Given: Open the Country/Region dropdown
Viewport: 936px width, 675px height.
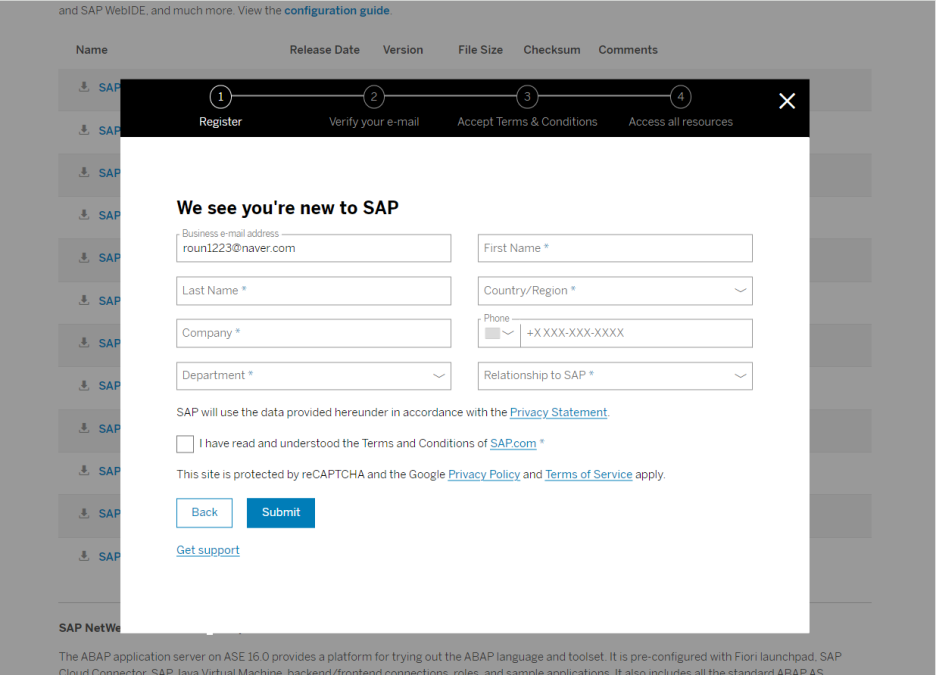Looking at the screenshot, I should coord(615,291).
